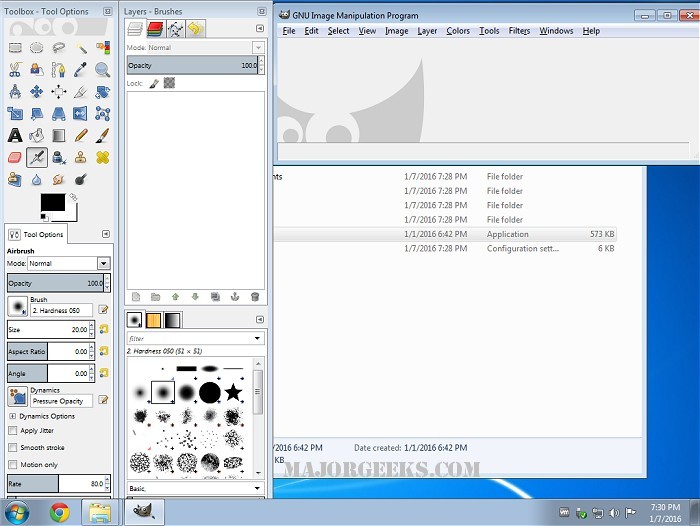
Task: Select the Bucket Fill tool
Action: 37,135
